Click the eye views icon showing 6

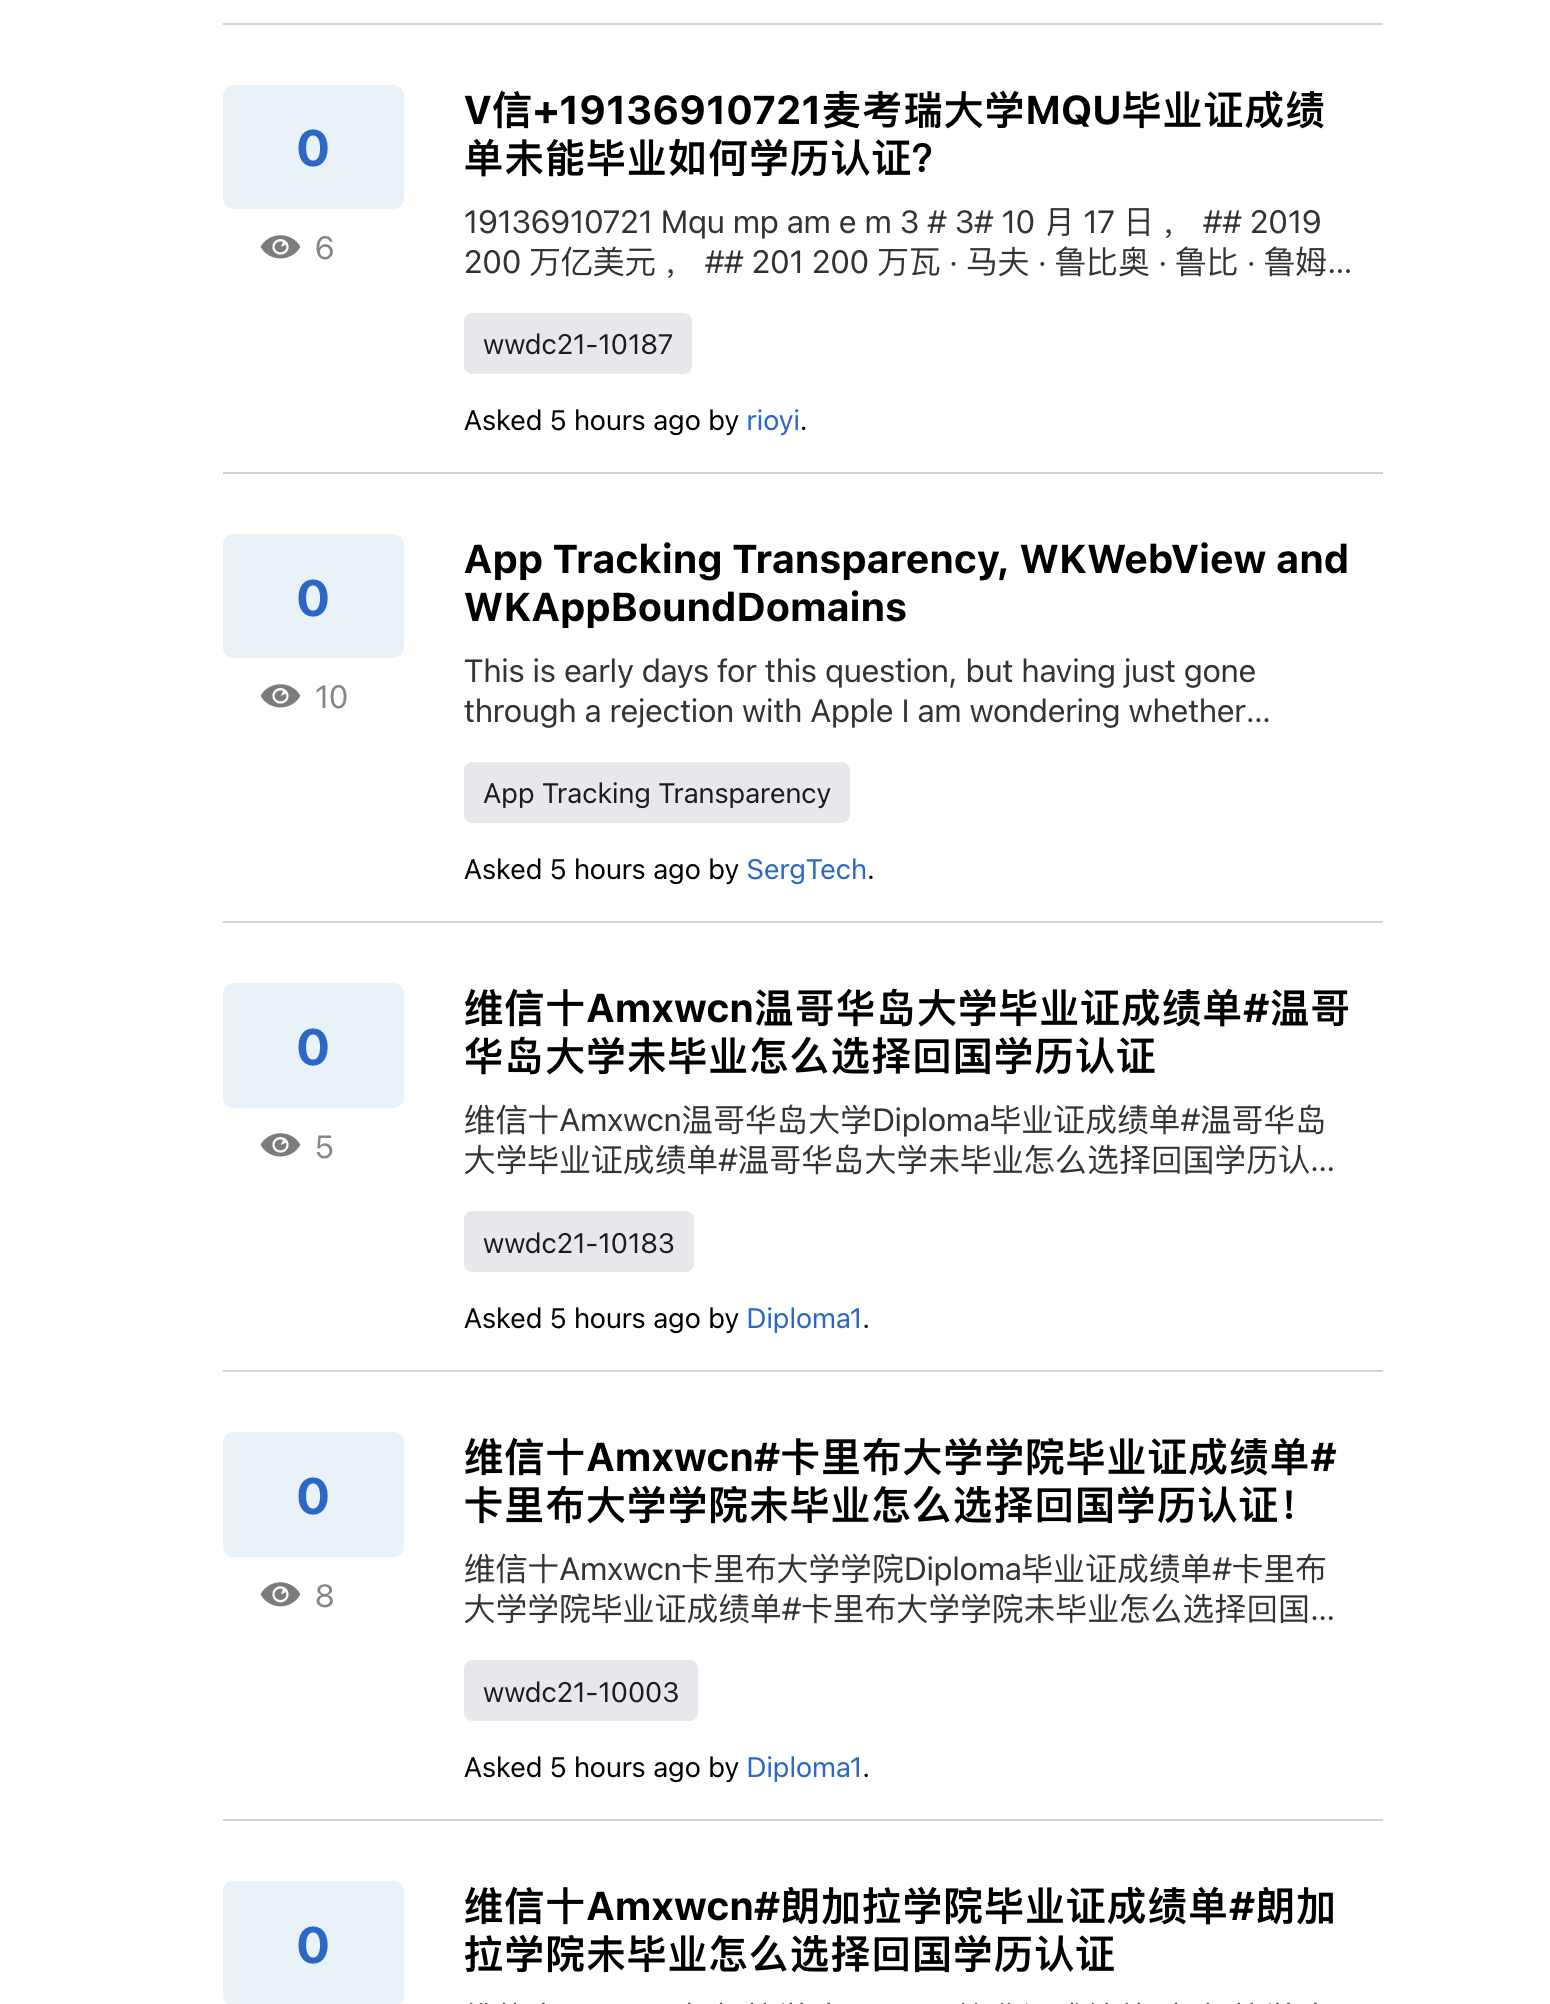[x=280, y=247]
